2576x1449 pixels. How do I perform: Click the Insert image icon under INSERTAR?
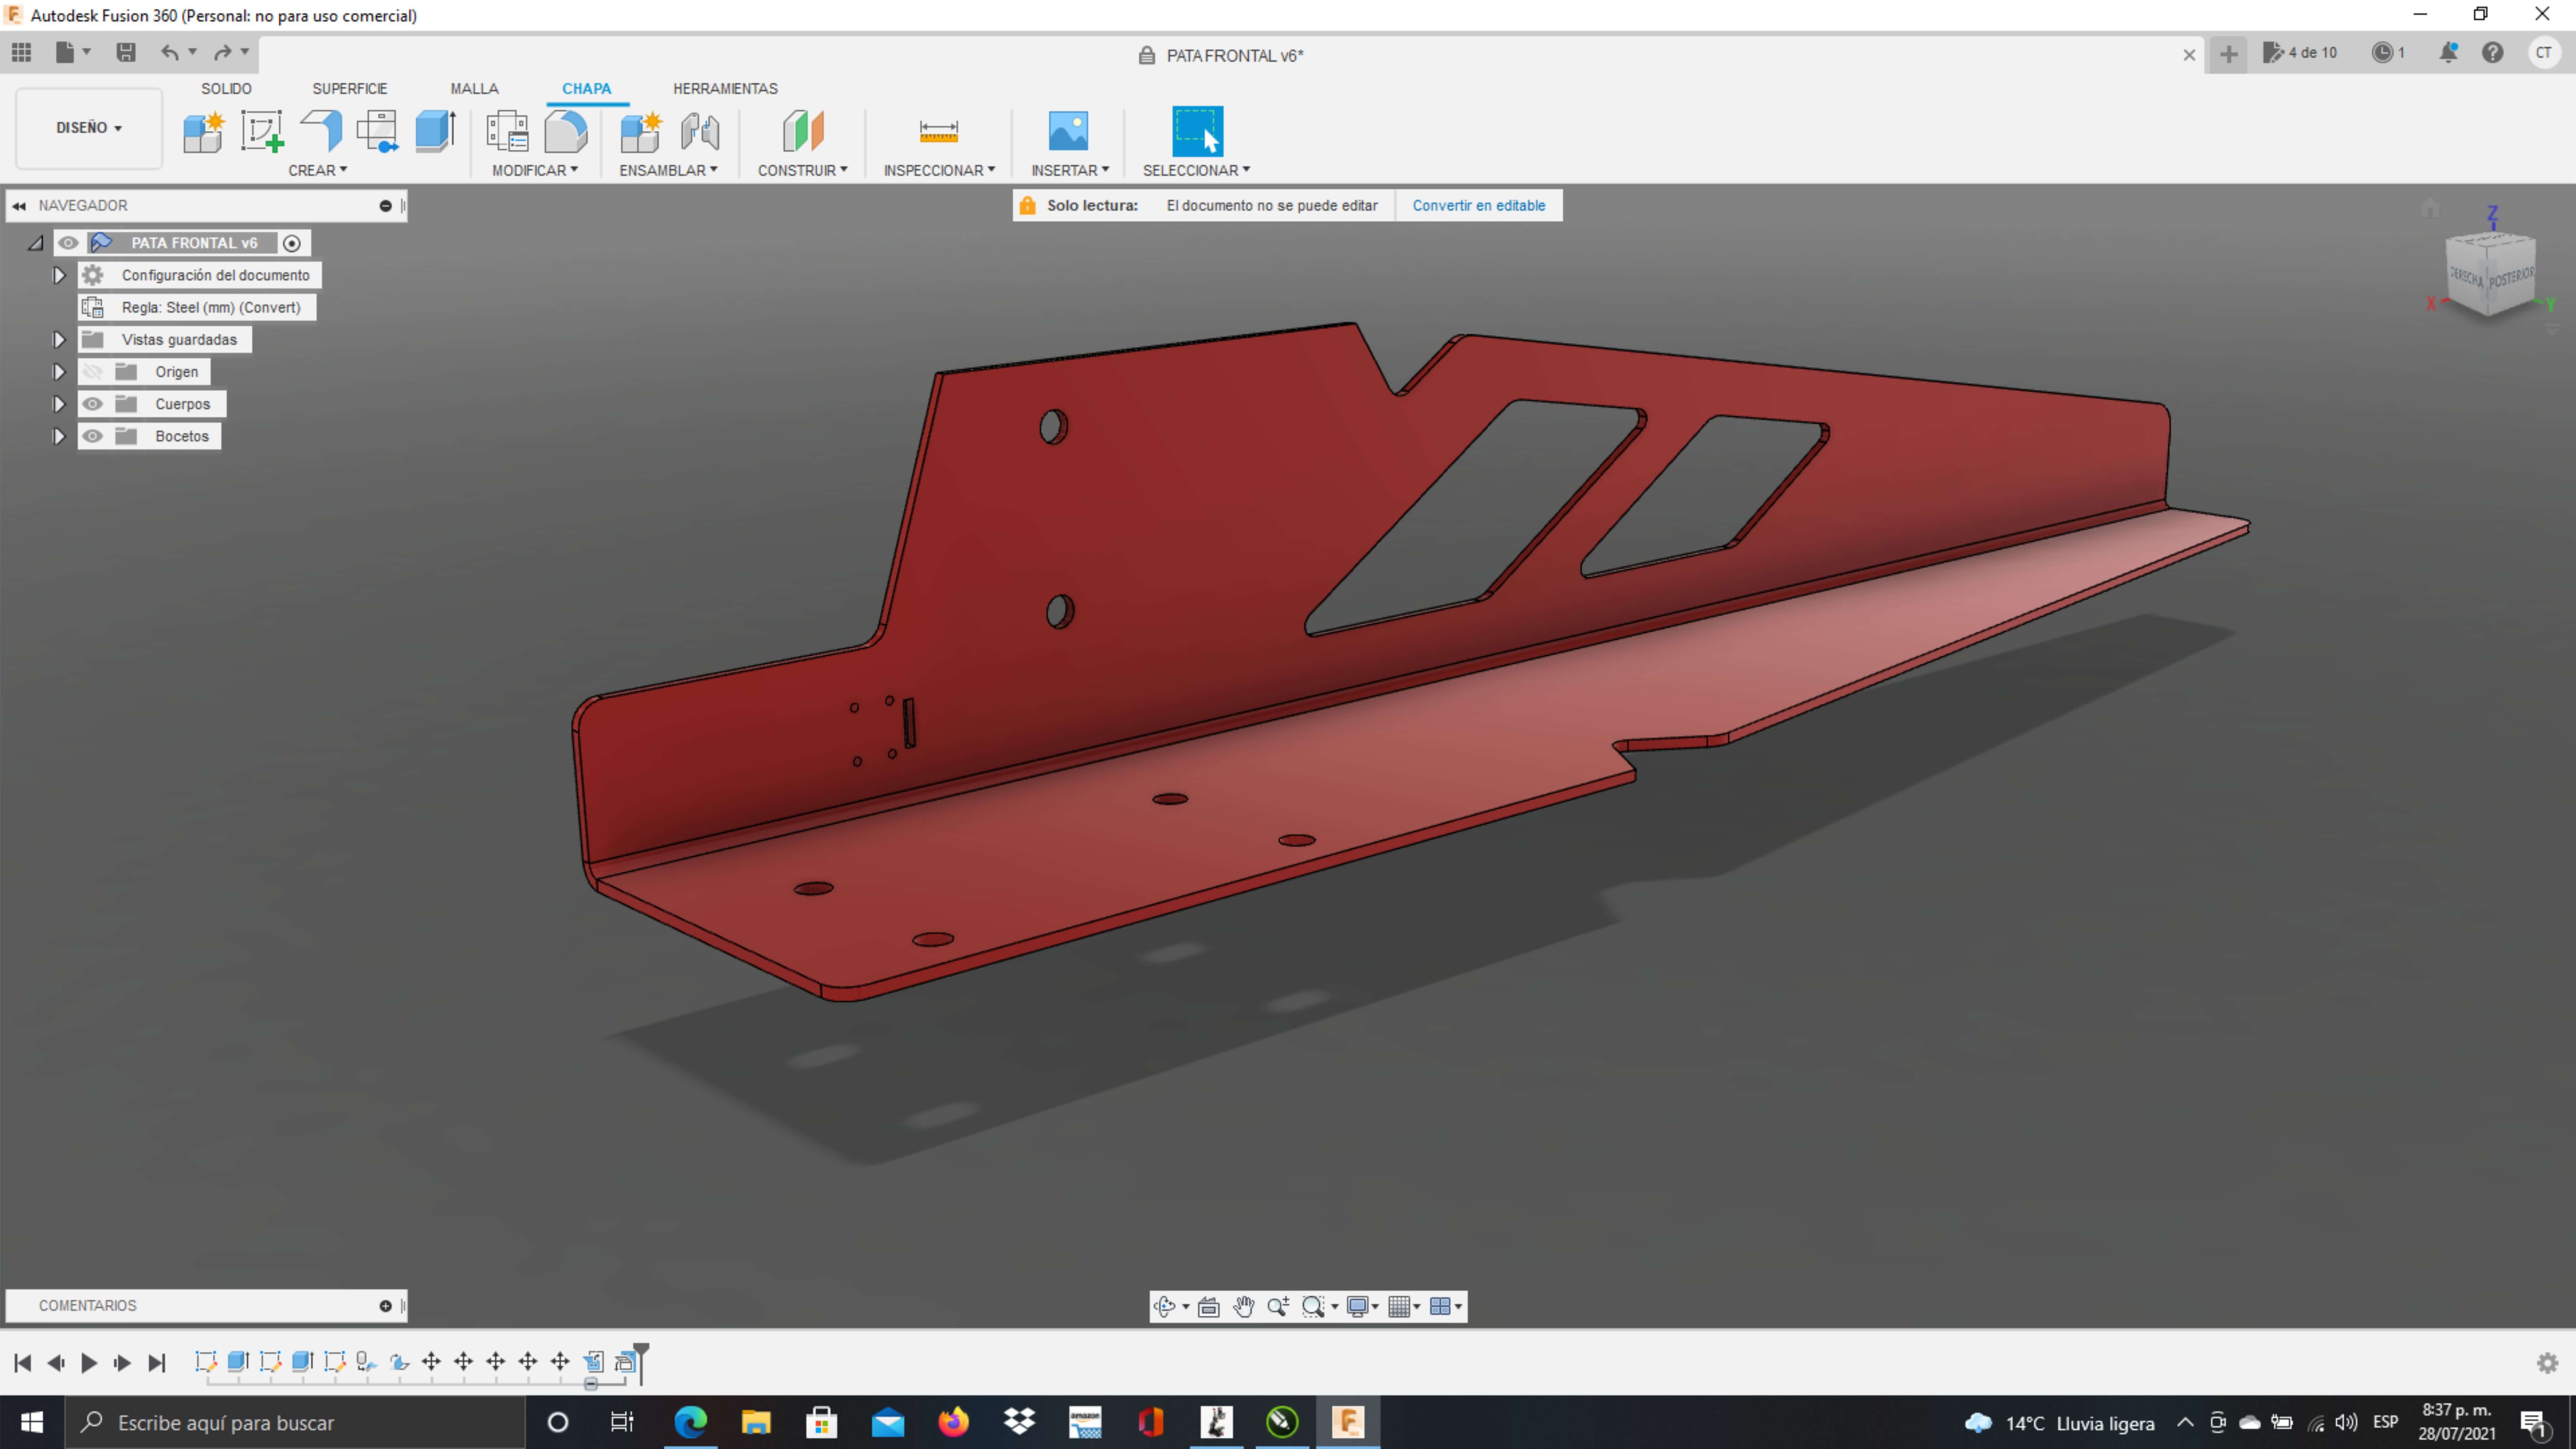[1068, 131]
